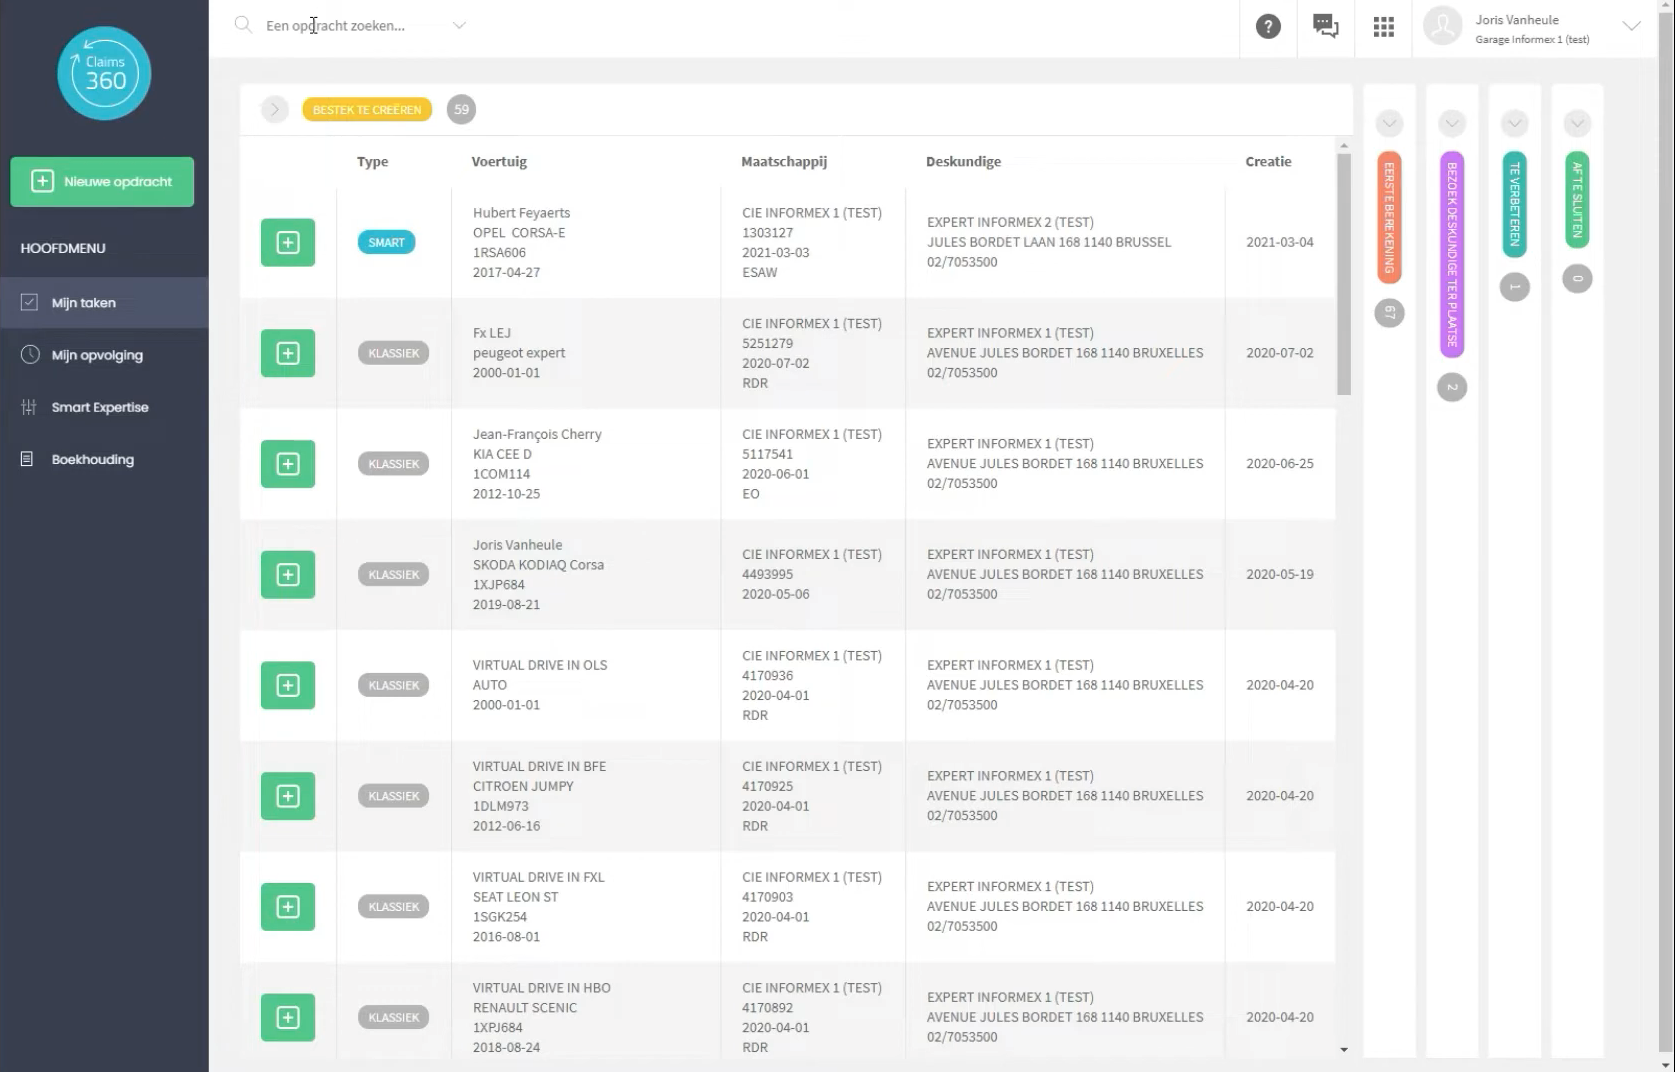Click the Claims 360 logo
Image resolution: width=1675 pixels, height=1072 pixels.
tap(104, 73)
